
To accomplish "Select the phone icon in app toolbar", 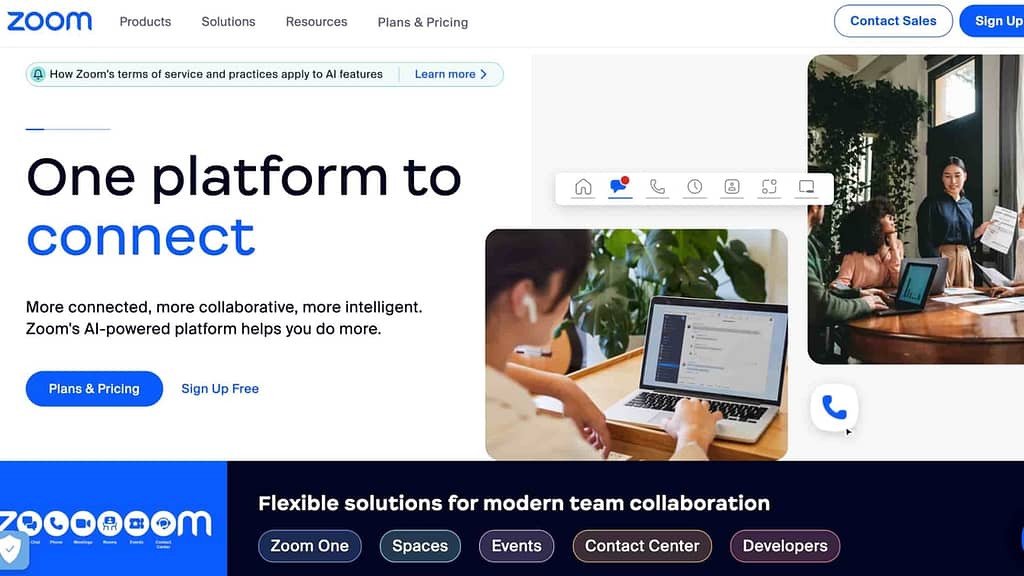I will [657, 187].
